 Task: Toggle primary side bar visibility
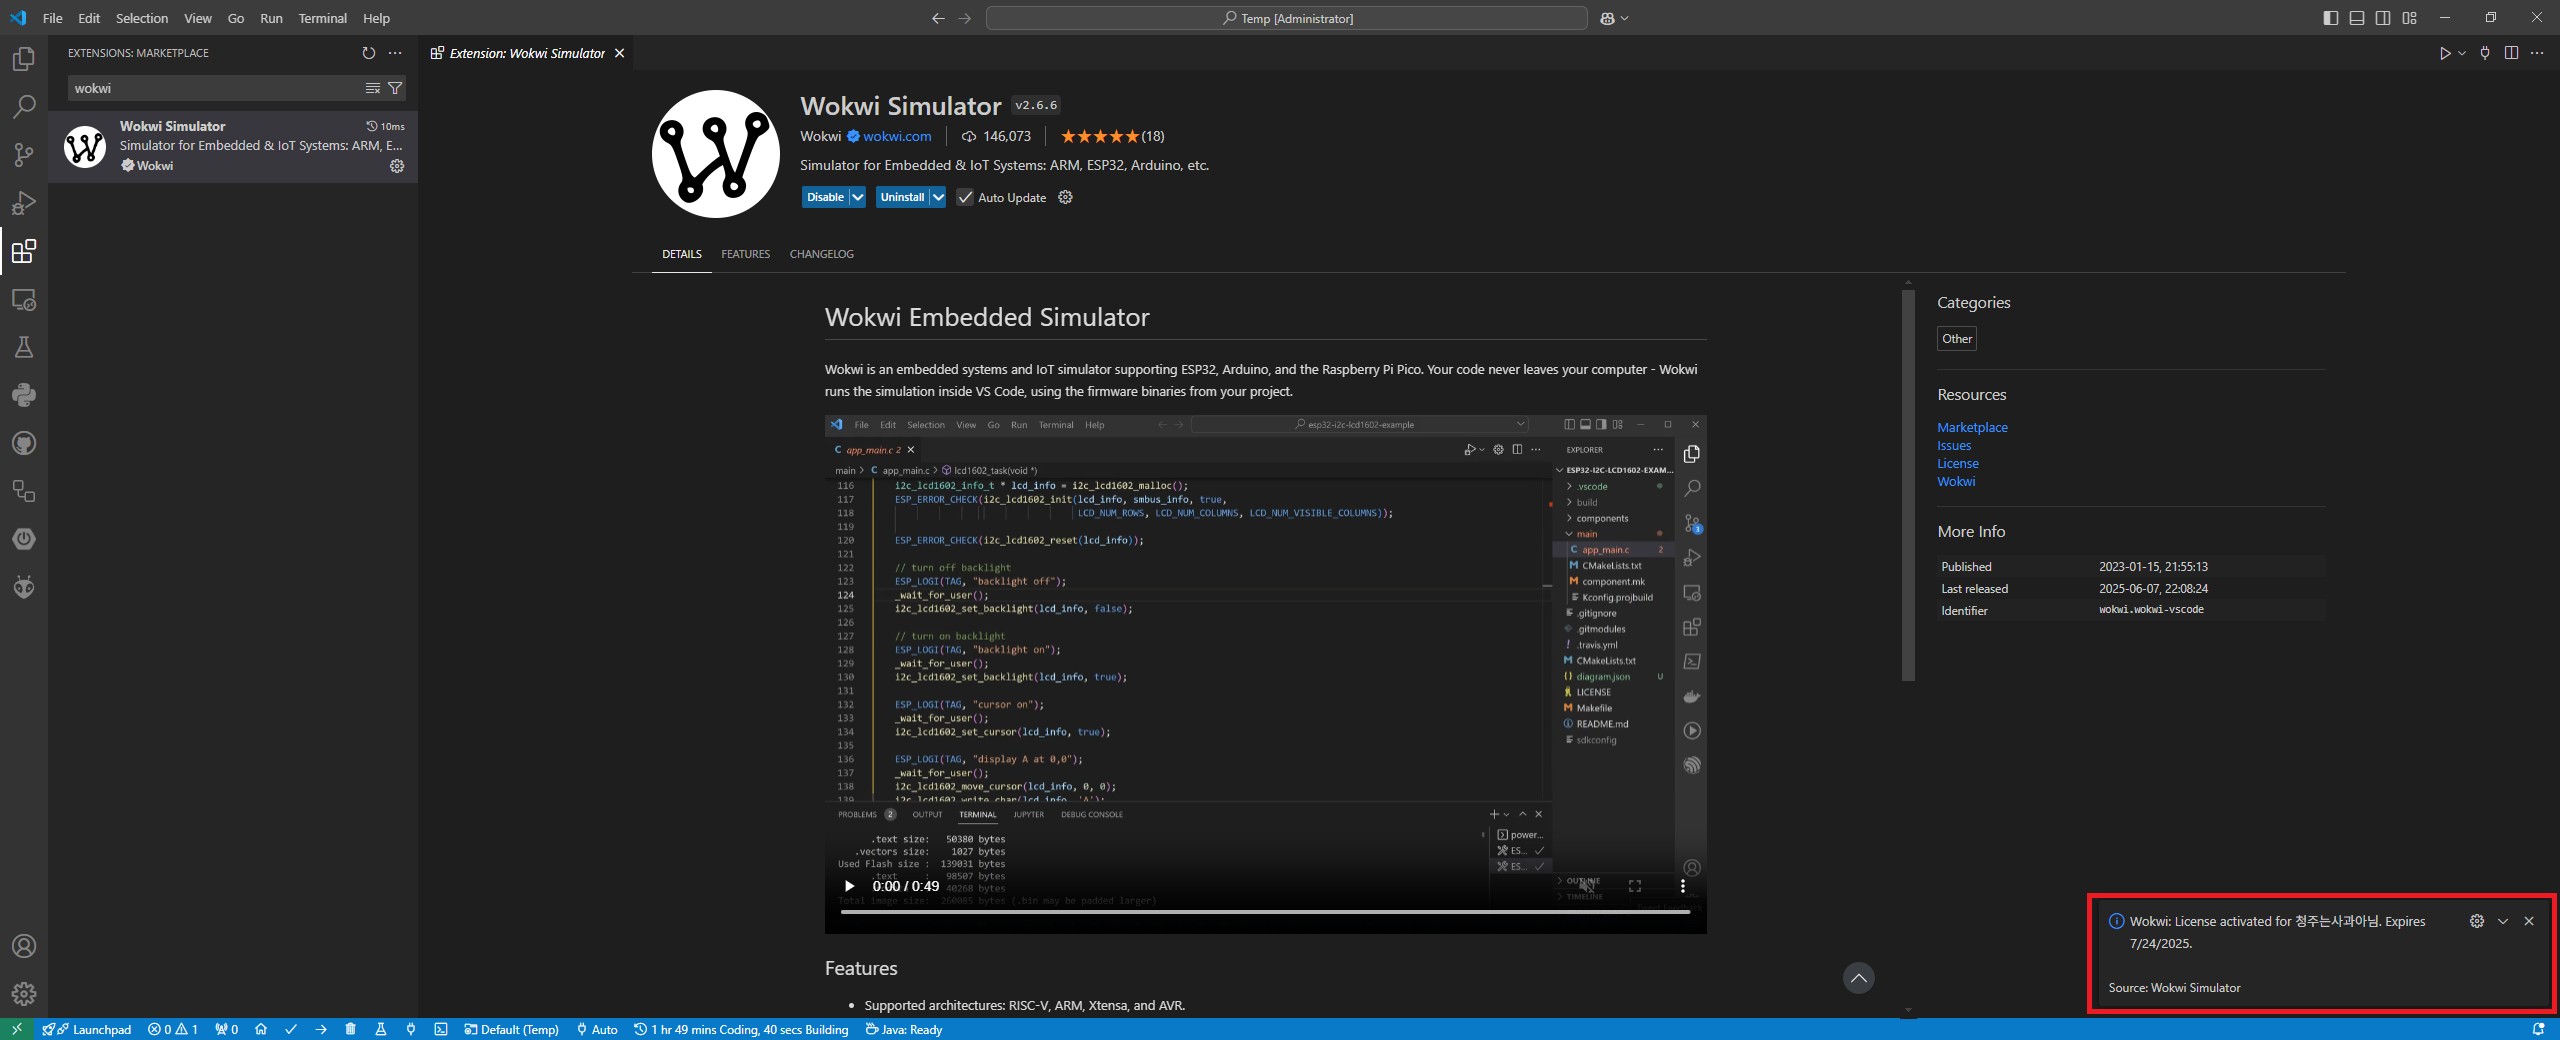pos(2331,18)
